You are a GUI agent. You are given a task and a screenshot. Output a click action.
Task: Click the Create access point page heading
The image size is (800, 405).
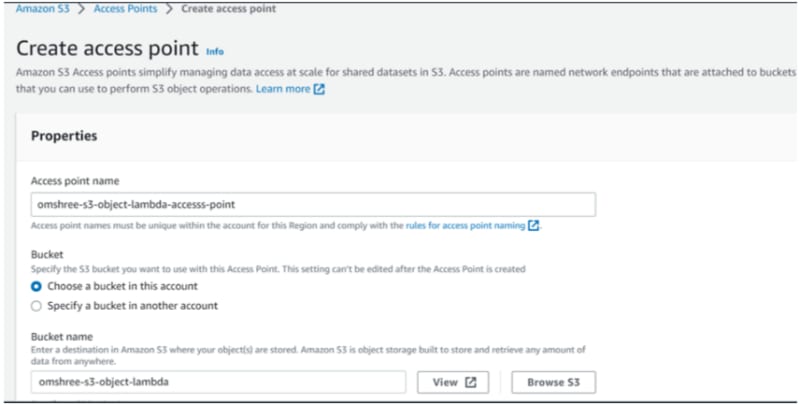pos(107,49)
